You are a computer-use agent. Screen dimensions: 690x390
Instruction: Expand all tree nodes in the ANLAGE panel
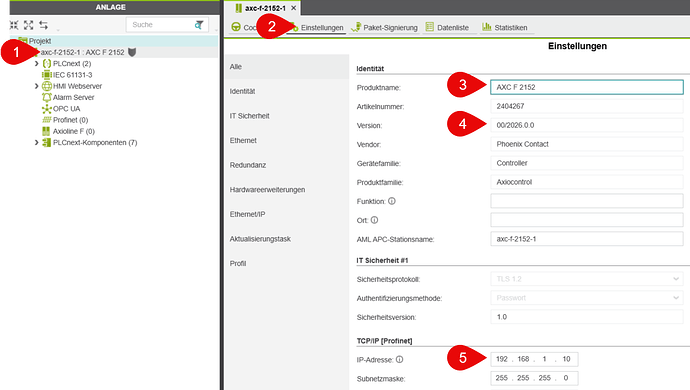pos(29,25)
